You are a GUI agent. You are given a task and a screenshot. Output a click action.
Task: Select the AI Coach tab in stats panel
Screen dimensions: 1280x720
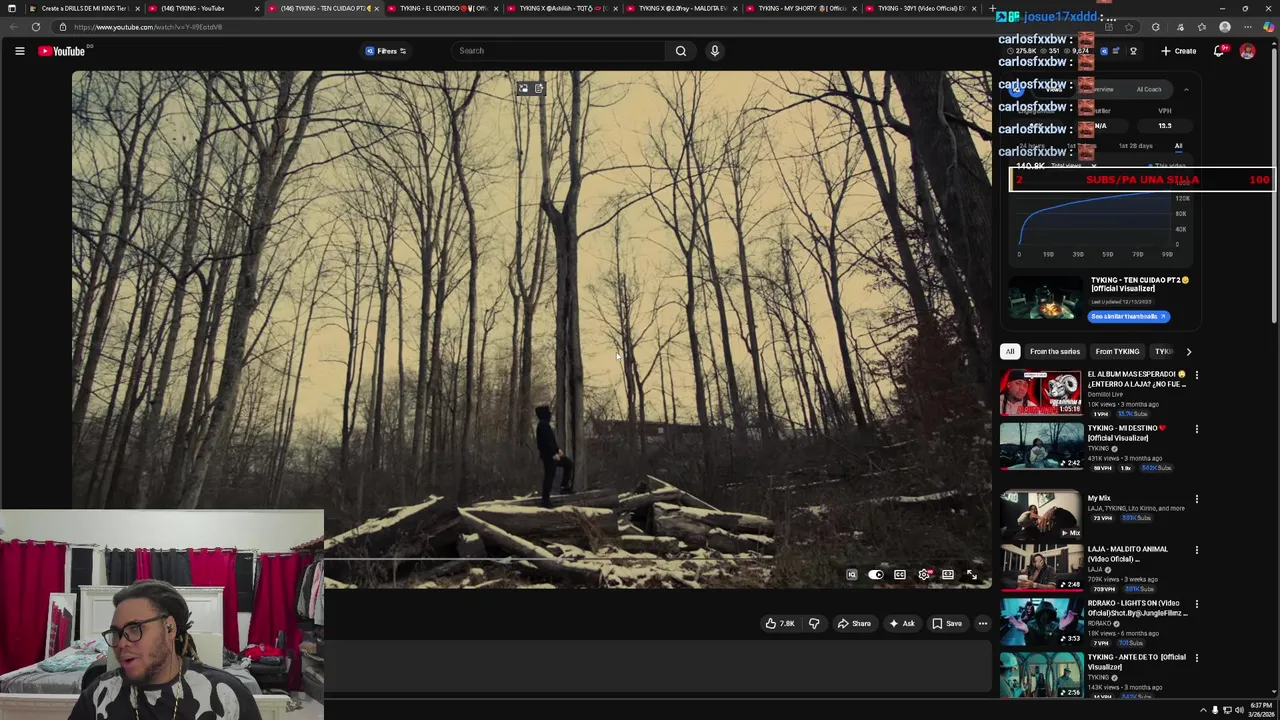pyautogui.click(x=1148, y=90)
